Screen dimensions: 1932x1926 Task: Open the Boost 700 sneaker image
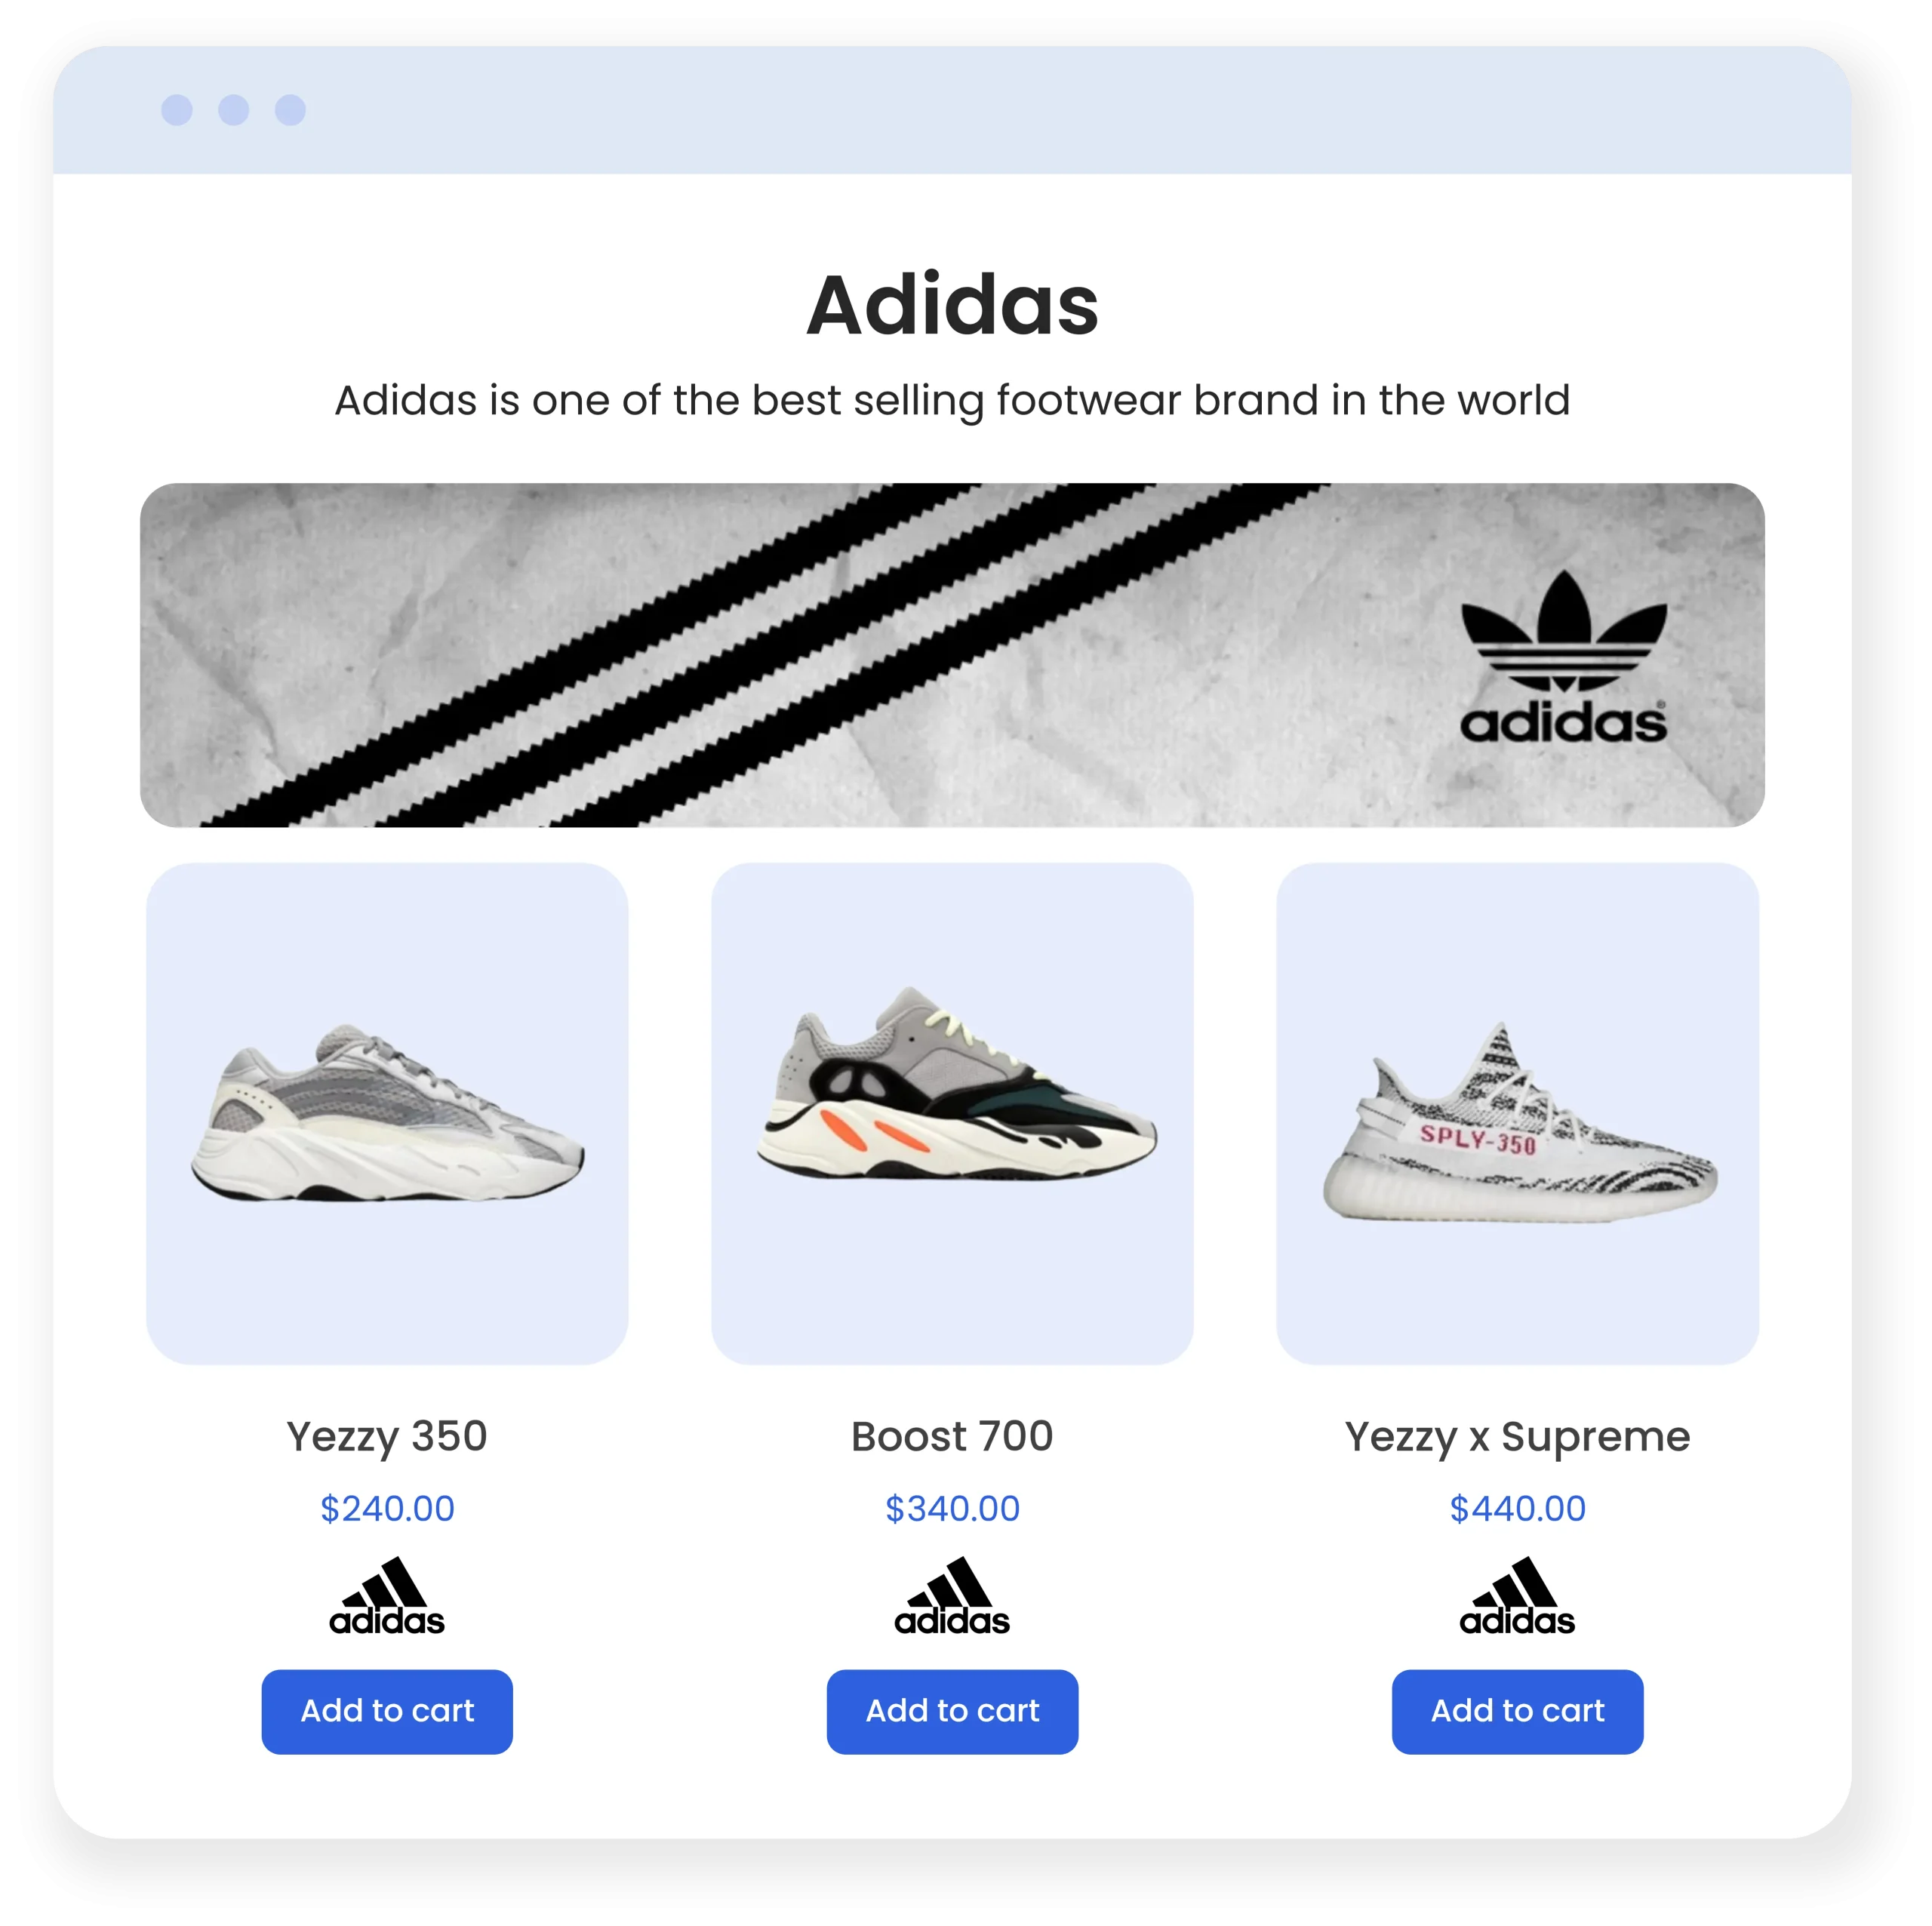click(952, 1113)
